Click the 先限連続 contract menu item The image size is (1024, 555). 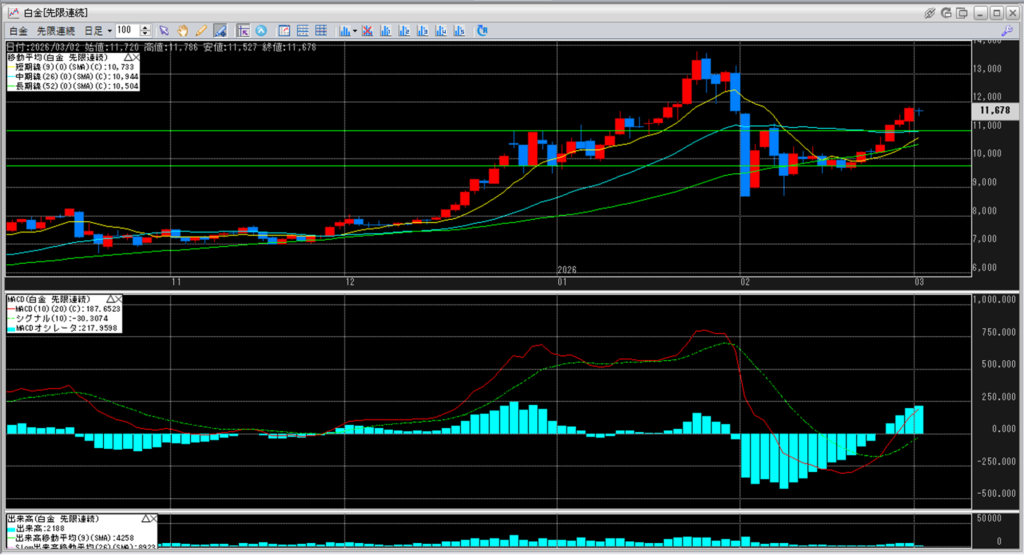(56, 30)
